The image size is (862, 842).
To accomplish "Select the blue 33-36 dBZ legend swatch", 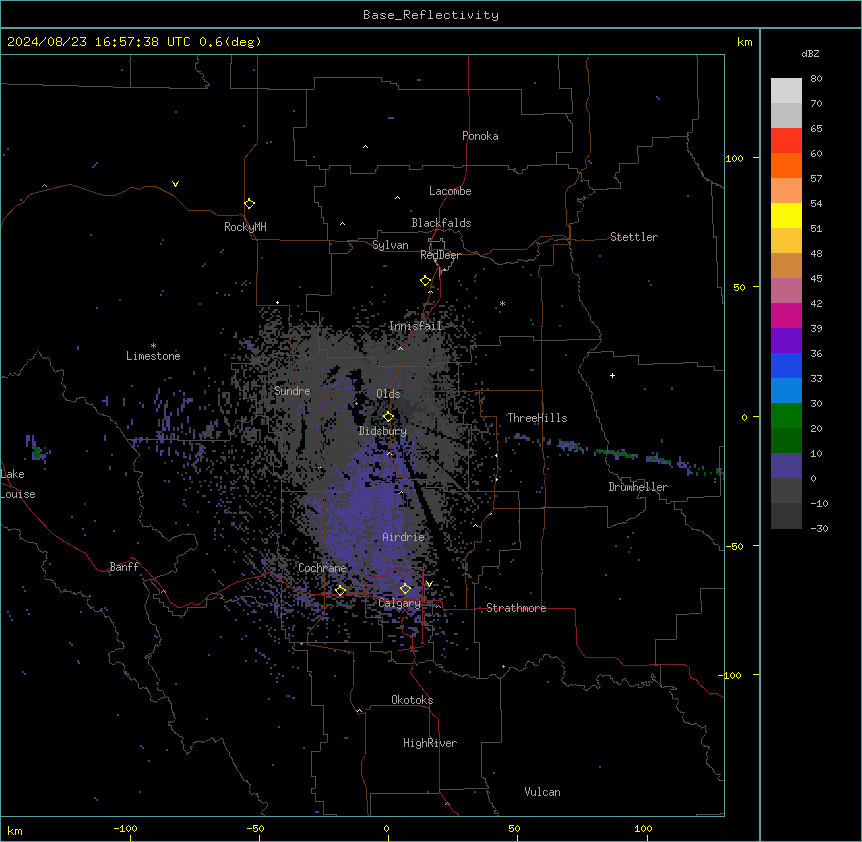I will (786, 365).
